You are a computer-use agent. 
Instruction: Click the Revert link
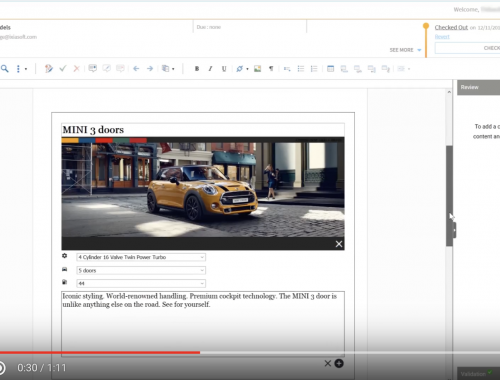click(x=442, y=37)
